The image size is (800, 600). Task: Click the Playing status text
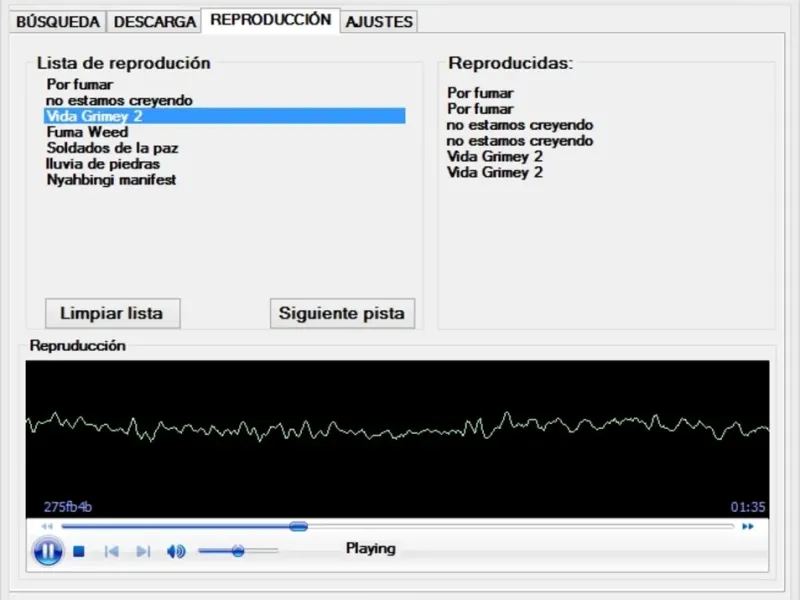pyautogui.click(x=371, y=548)
